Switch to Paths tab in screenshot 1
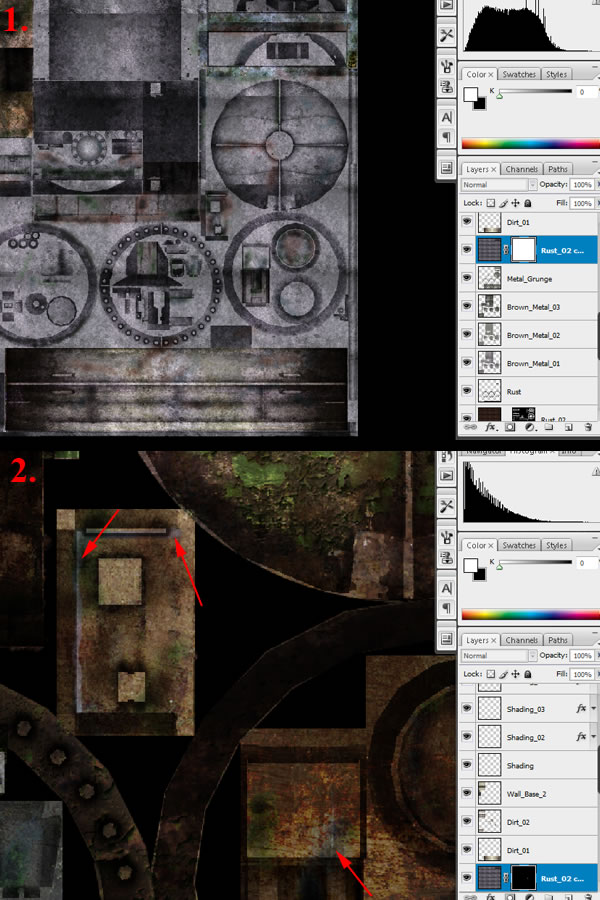 (x=558, y=169)
